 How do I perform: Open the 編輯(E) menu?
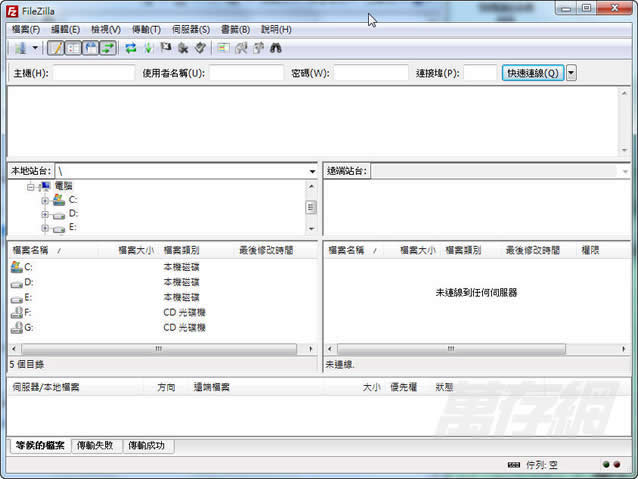[65, 29]
